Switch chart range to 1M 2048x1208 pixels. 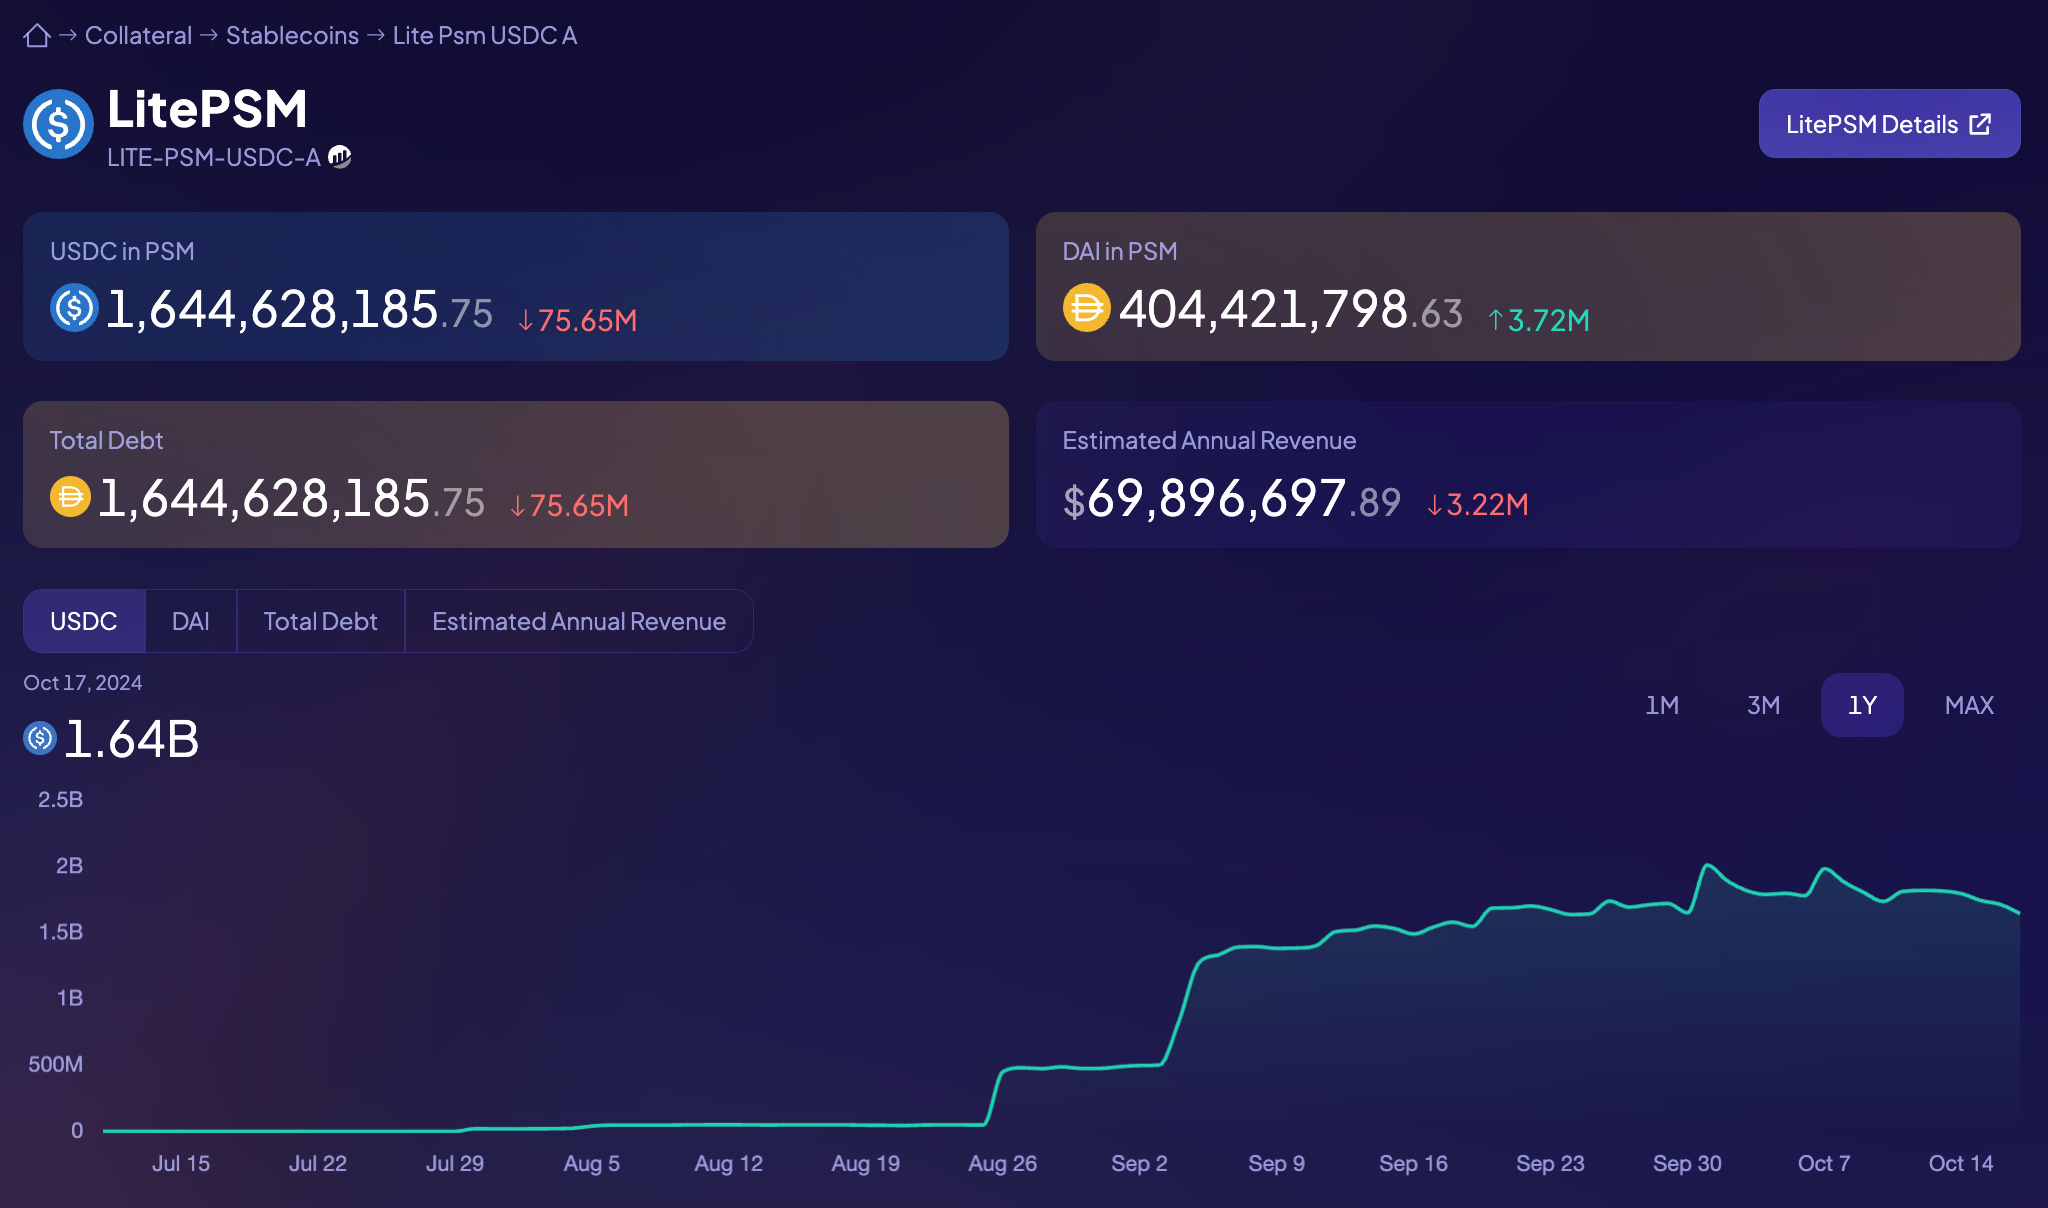[1663, 705]
